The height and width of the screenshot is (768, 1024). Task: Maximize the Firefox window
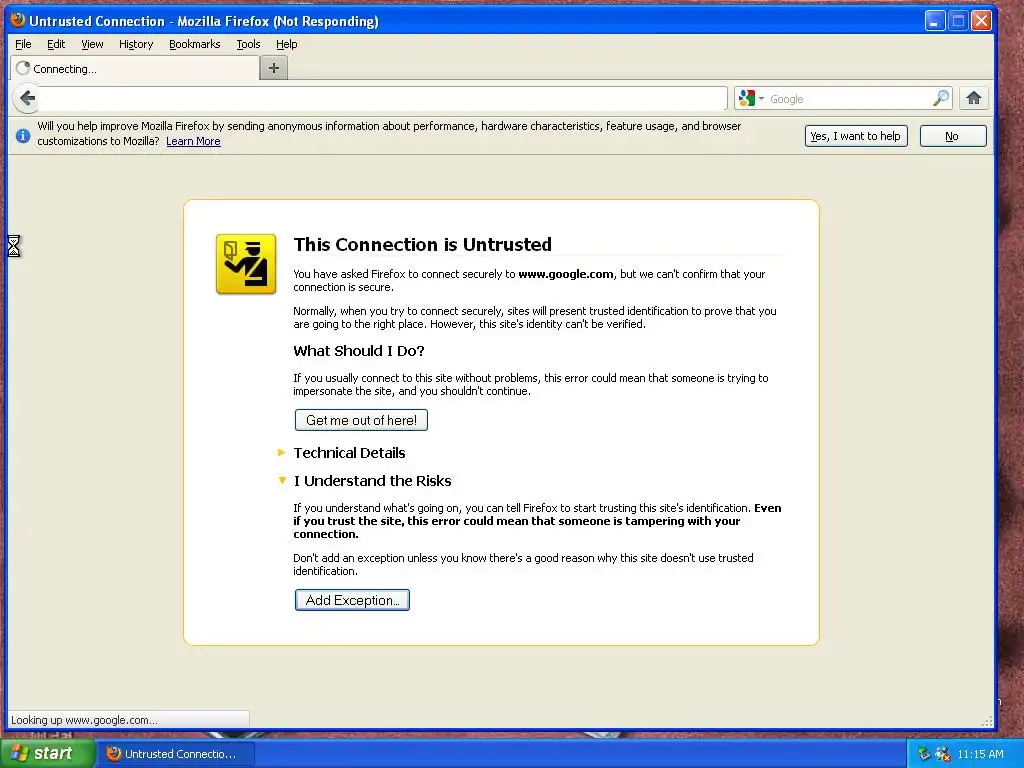point(958,21)
